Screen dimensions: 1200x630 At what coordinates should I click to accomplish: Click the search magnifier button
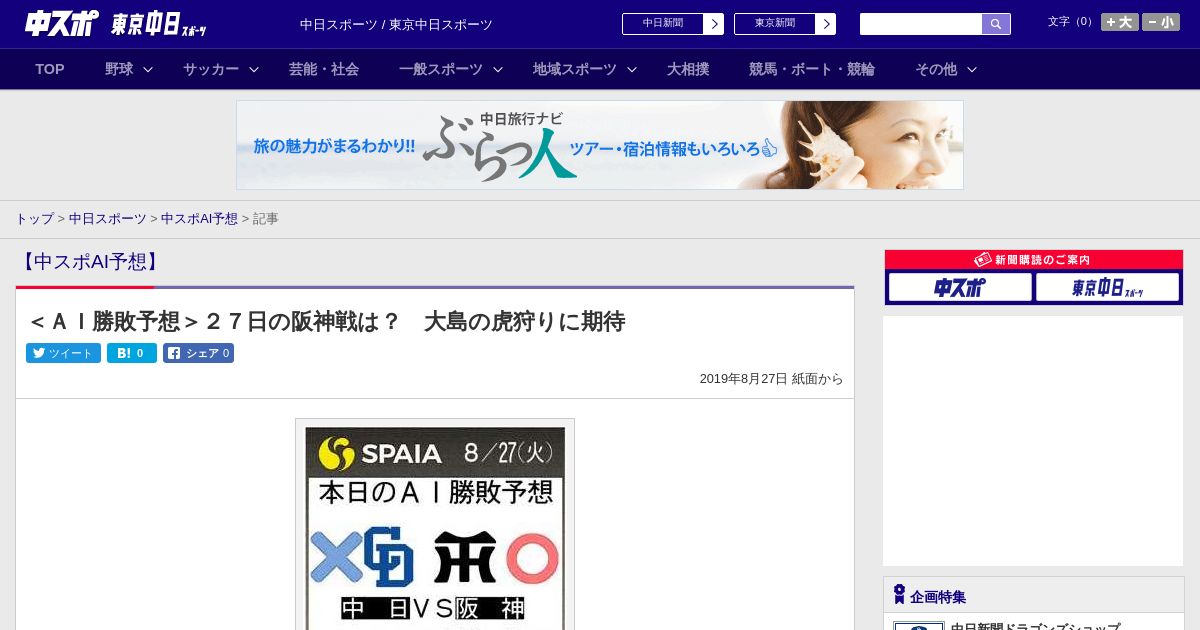pyautogui.click(x=996, y=24)
